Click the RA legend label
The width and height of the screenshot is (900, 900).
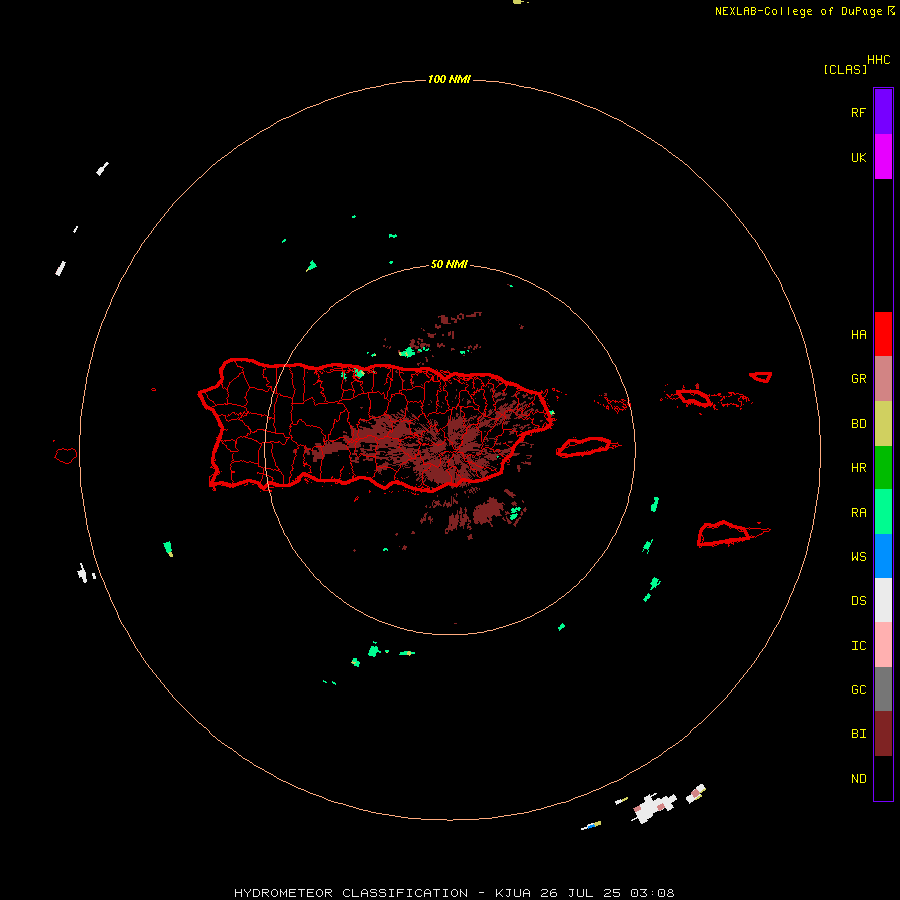click(858, 513)
